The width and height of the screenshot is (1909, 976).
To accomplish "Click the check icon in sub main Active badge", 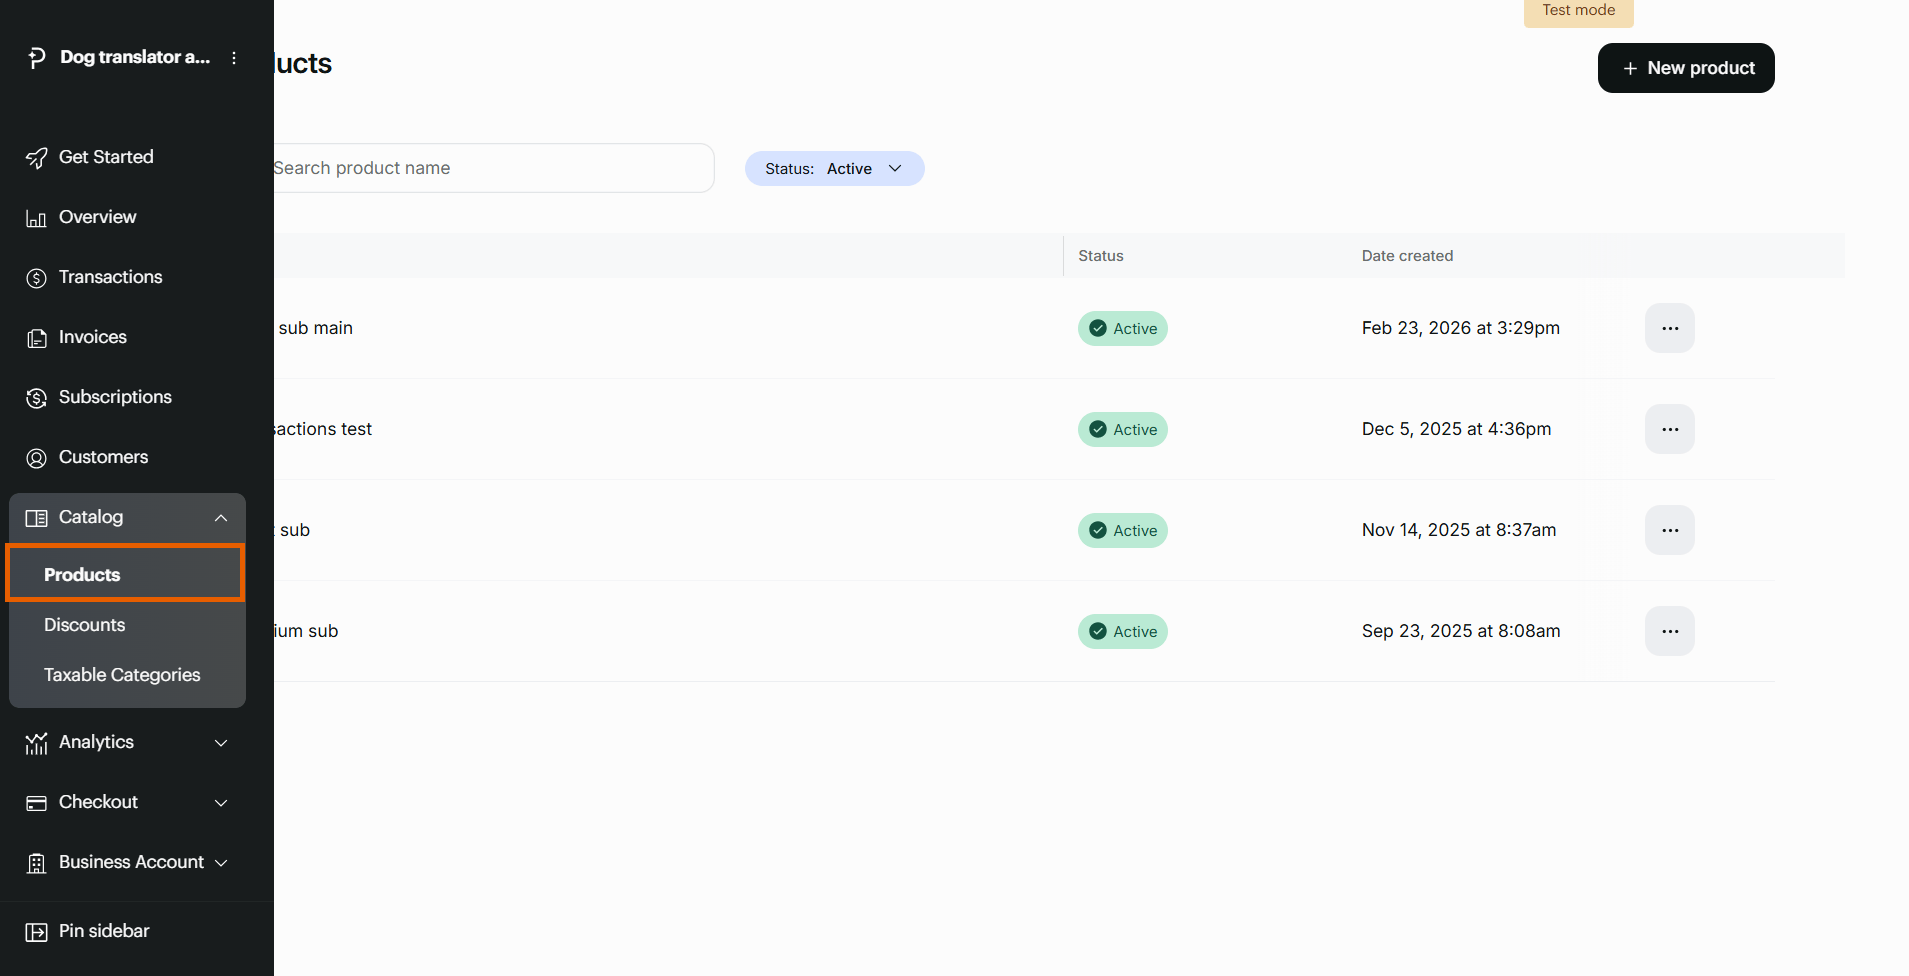I will pyautogui.click(x=1098, y=328).
